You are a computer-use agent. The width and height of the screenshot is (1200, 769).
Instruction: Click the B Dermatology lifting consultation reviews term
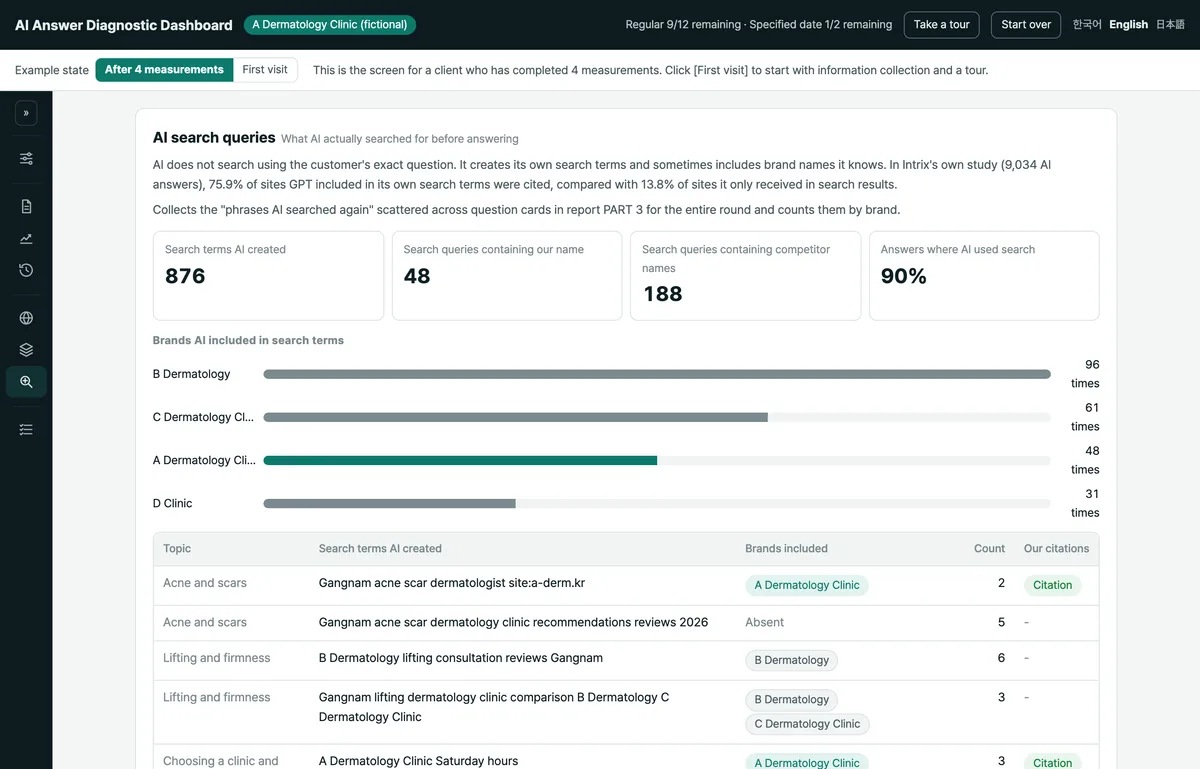461,658
